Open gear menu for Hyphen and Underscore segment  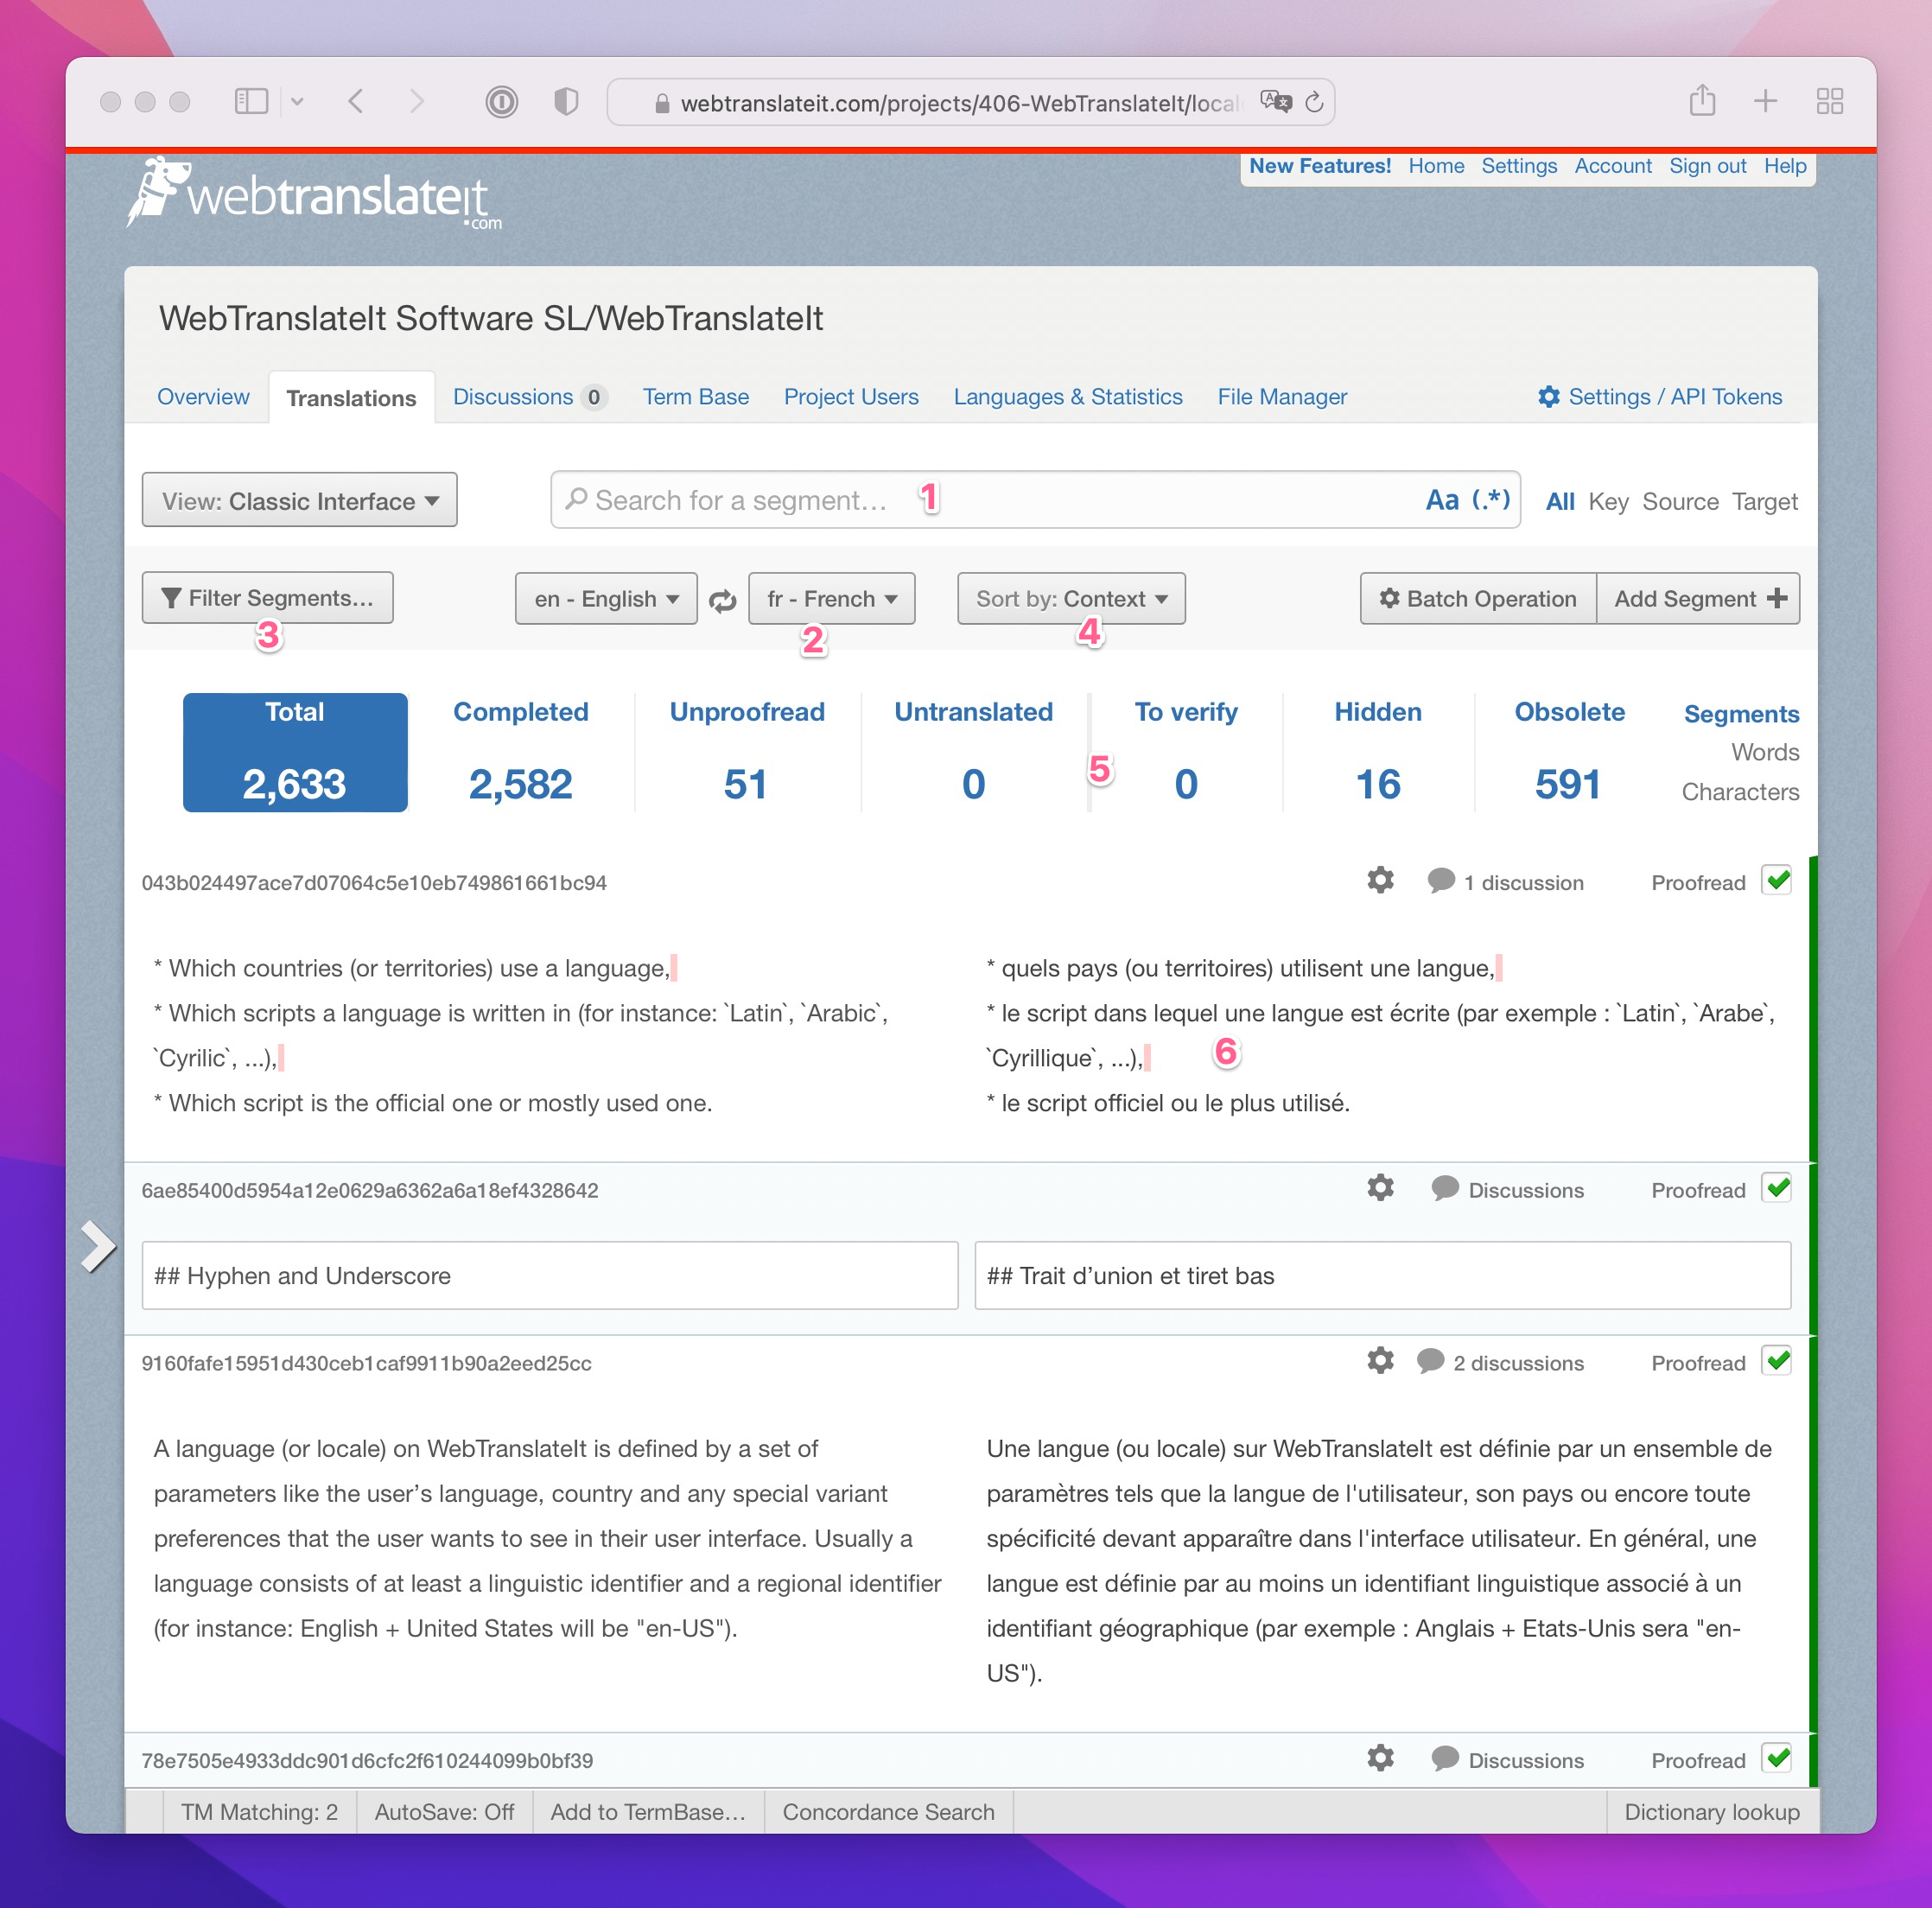(x=1380, y=1188)
